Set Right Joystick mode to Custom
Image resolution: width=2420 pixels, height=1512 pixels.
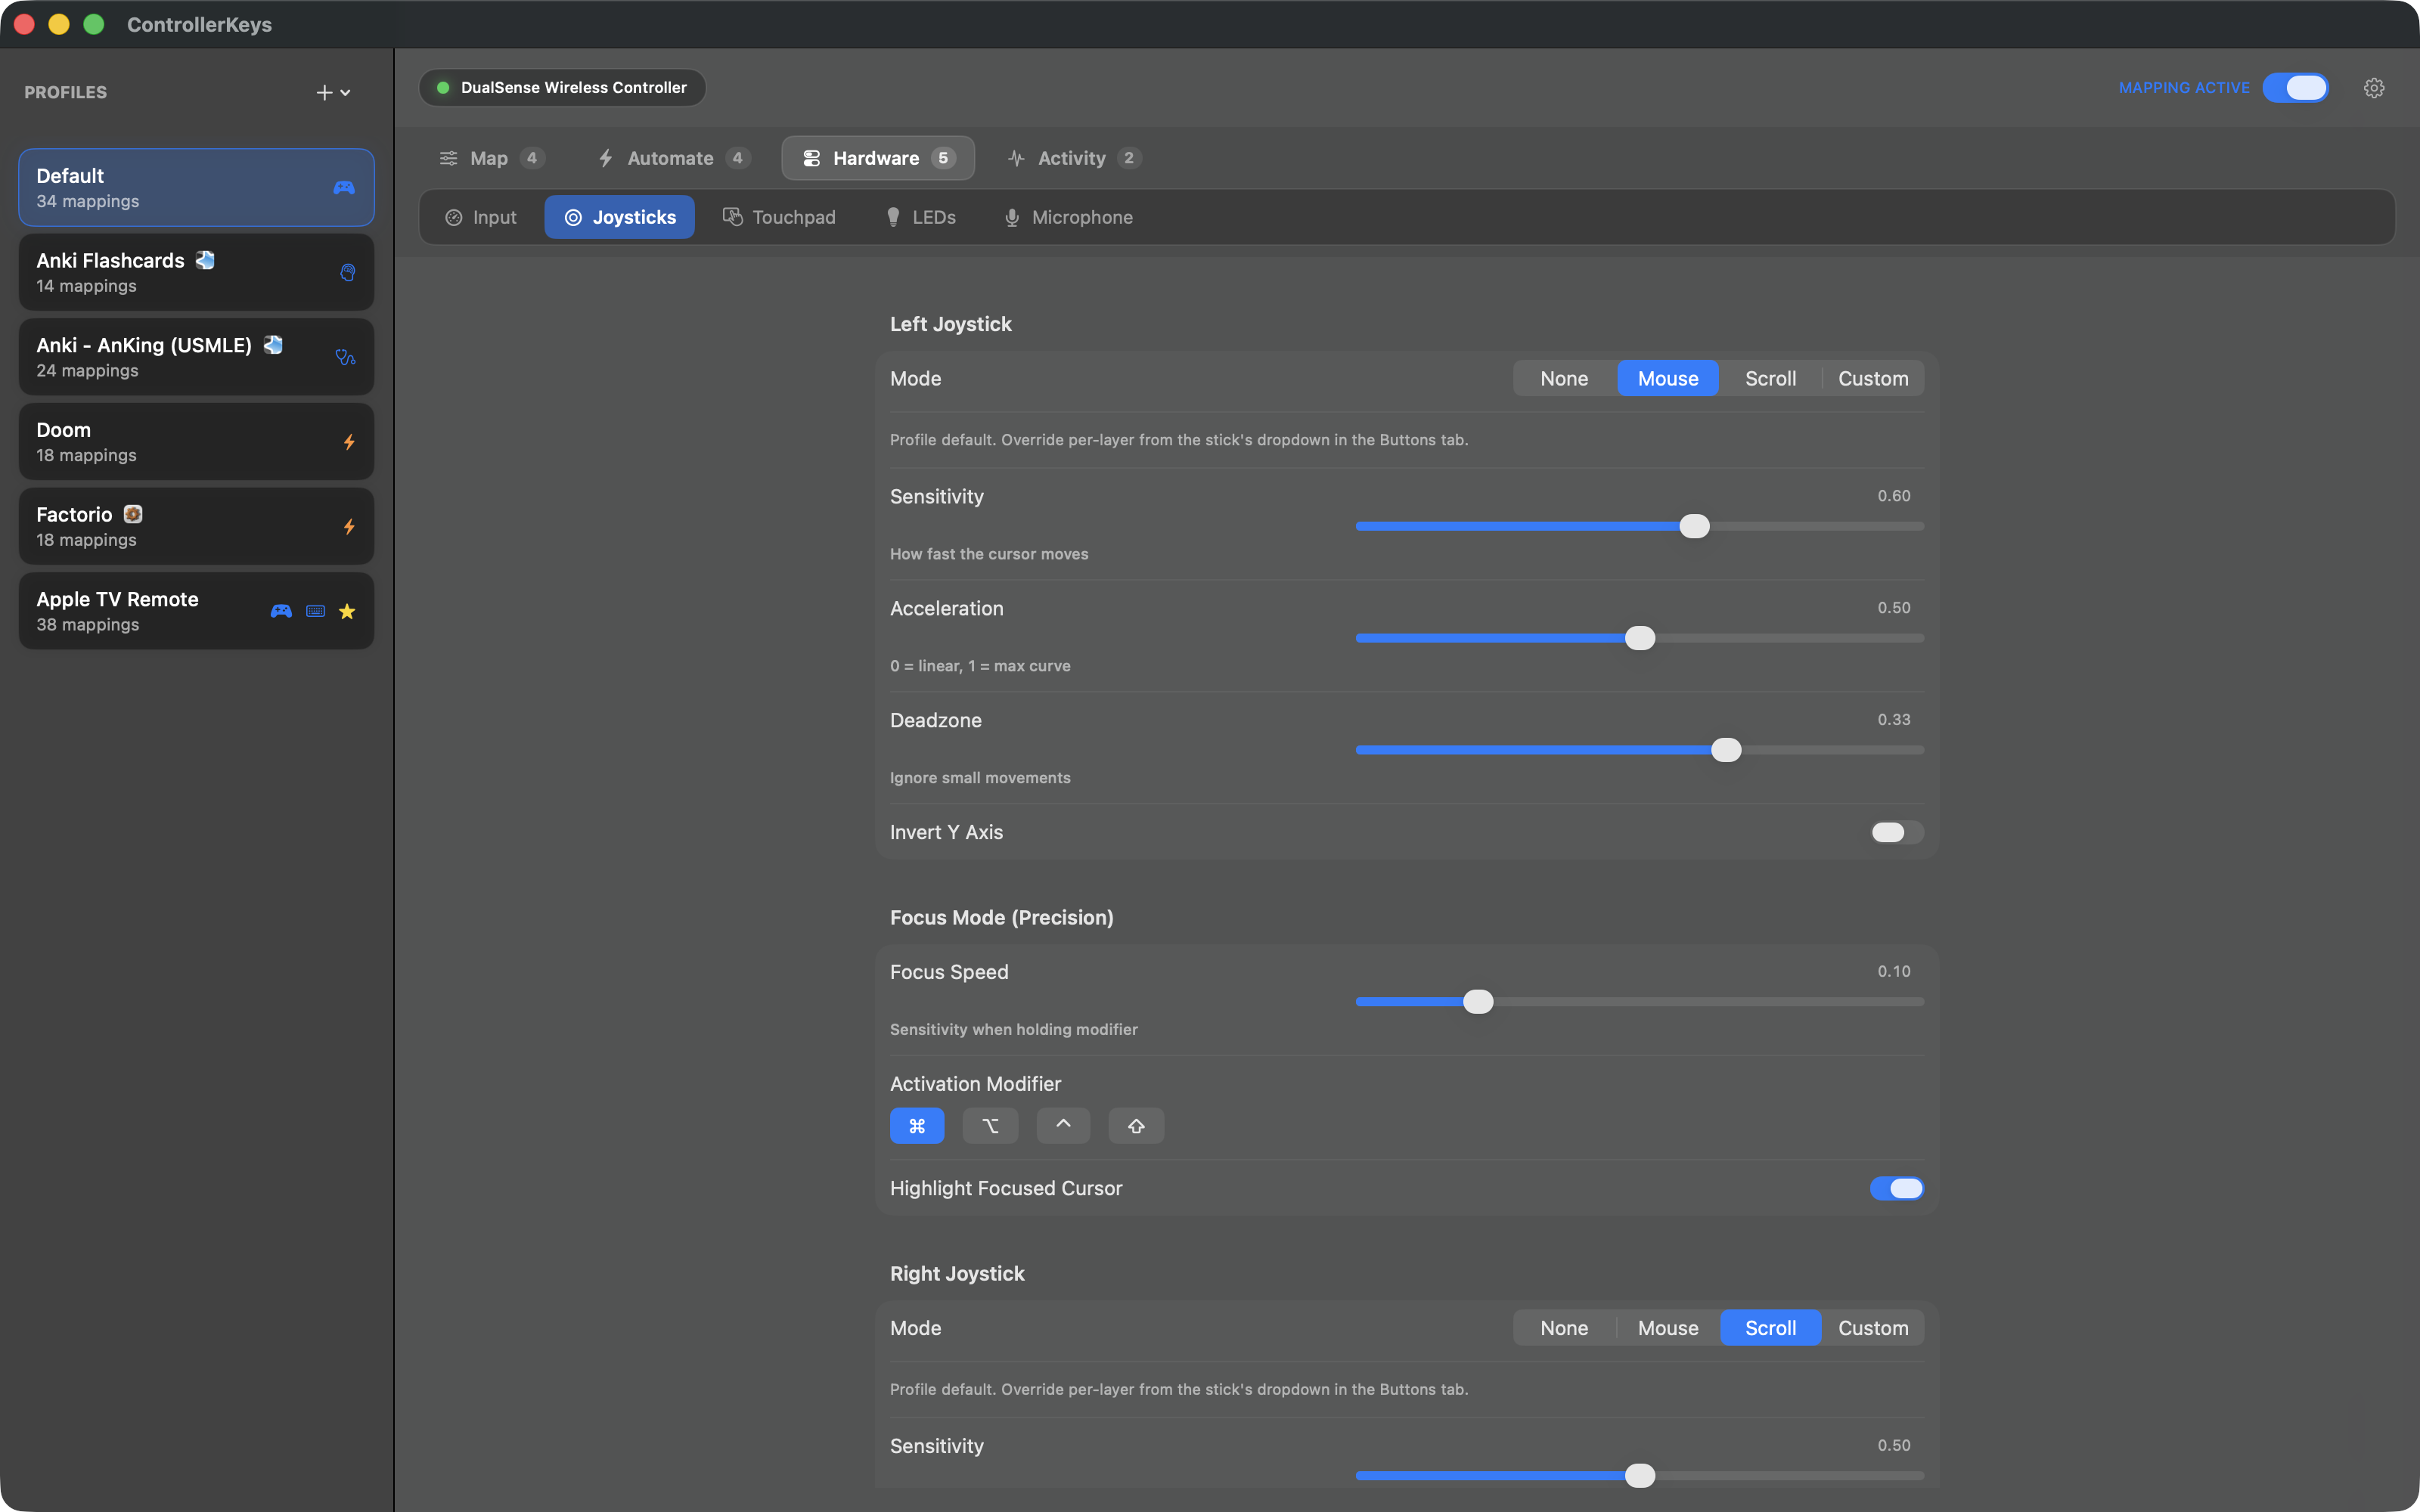click(x=1873, y=1328)
